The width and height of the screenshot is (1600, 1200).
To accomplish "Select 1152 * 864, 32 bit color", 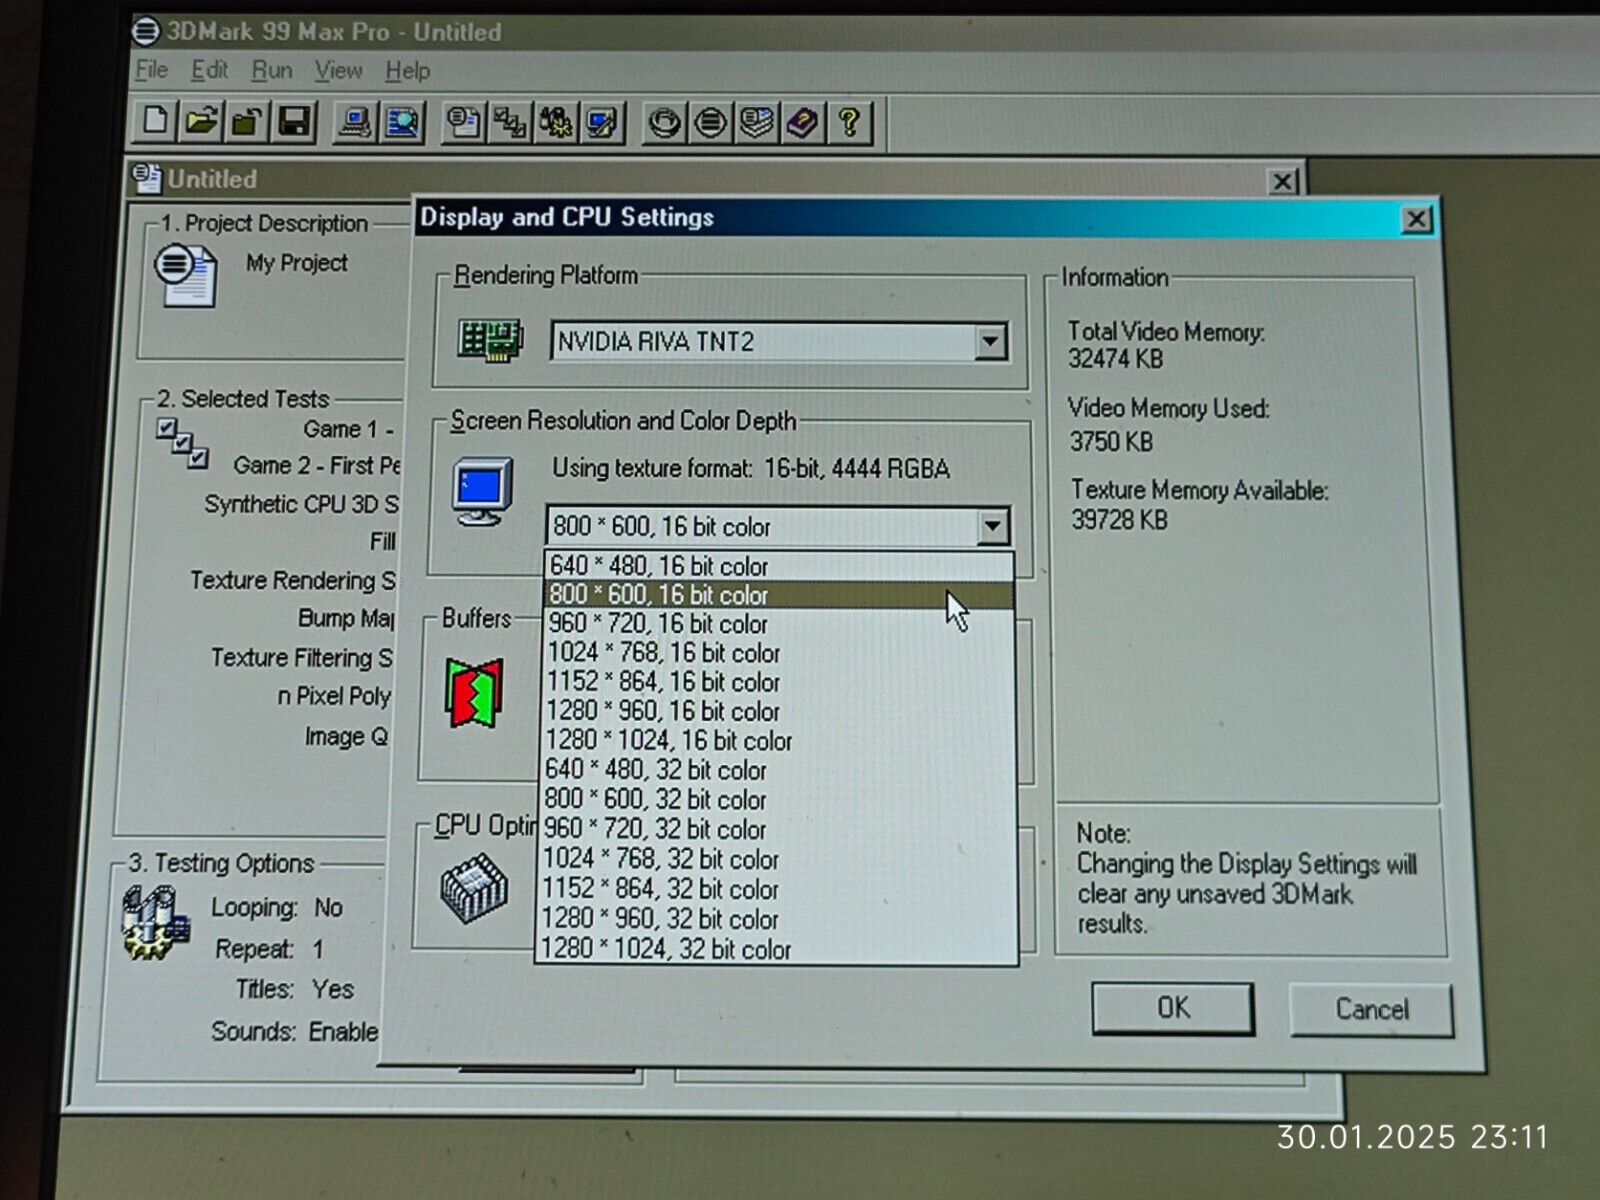I will pos(778,889).
